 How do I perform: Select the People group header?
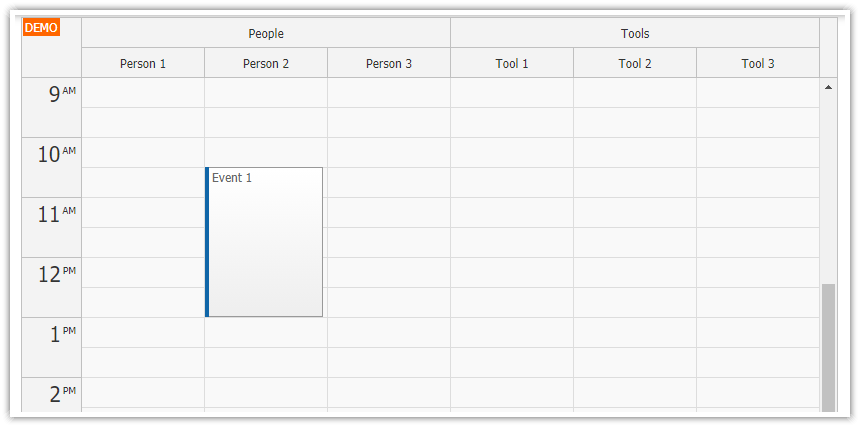(x=266, y=33)
